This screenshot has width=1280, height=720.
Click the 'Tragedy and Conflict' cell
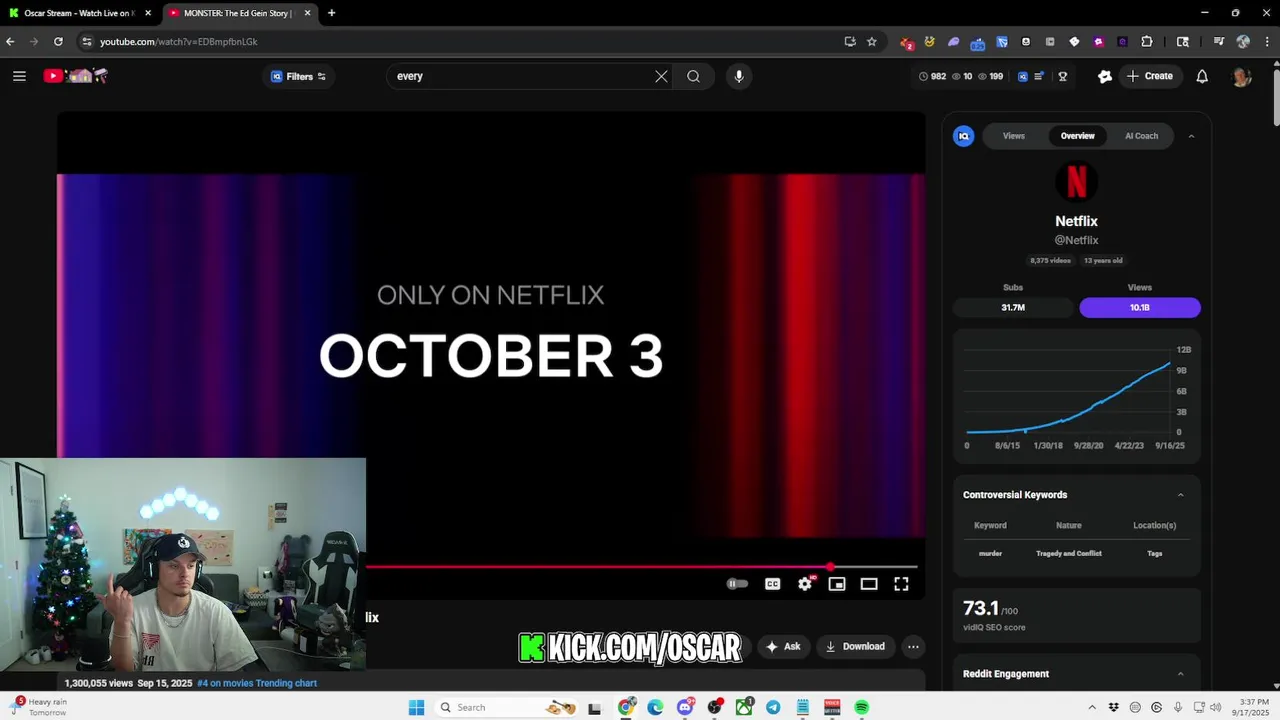1069,553
